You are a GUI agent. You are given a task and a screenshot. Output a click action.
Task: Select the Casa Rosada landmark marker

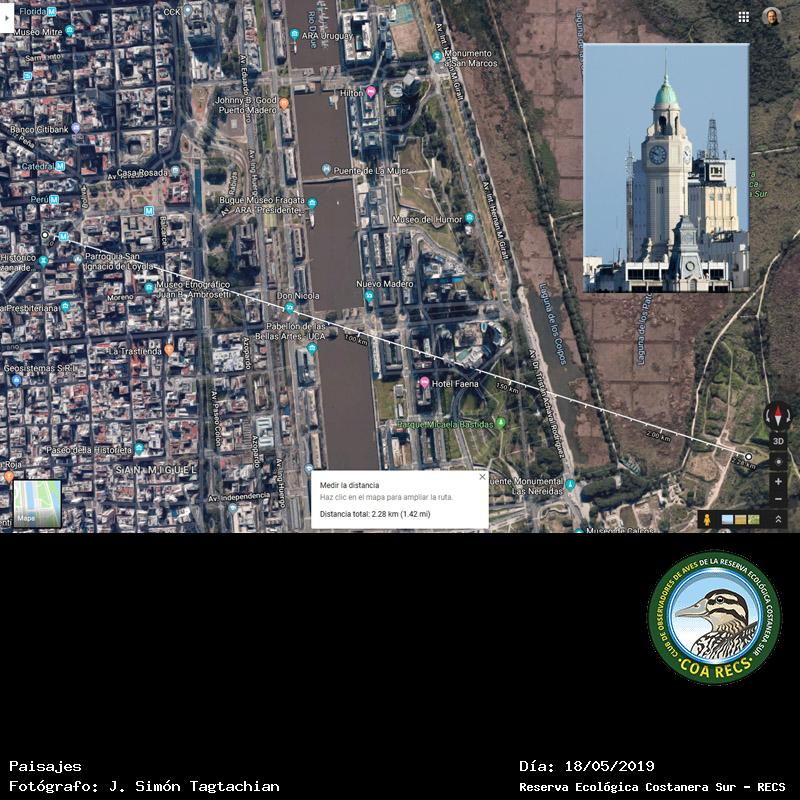point(175,172)
